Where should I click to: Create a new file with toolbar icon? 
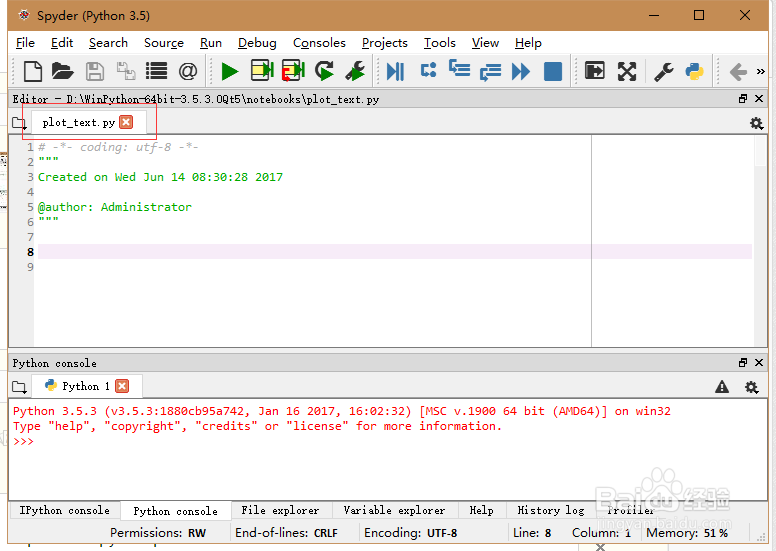point(33,71)
